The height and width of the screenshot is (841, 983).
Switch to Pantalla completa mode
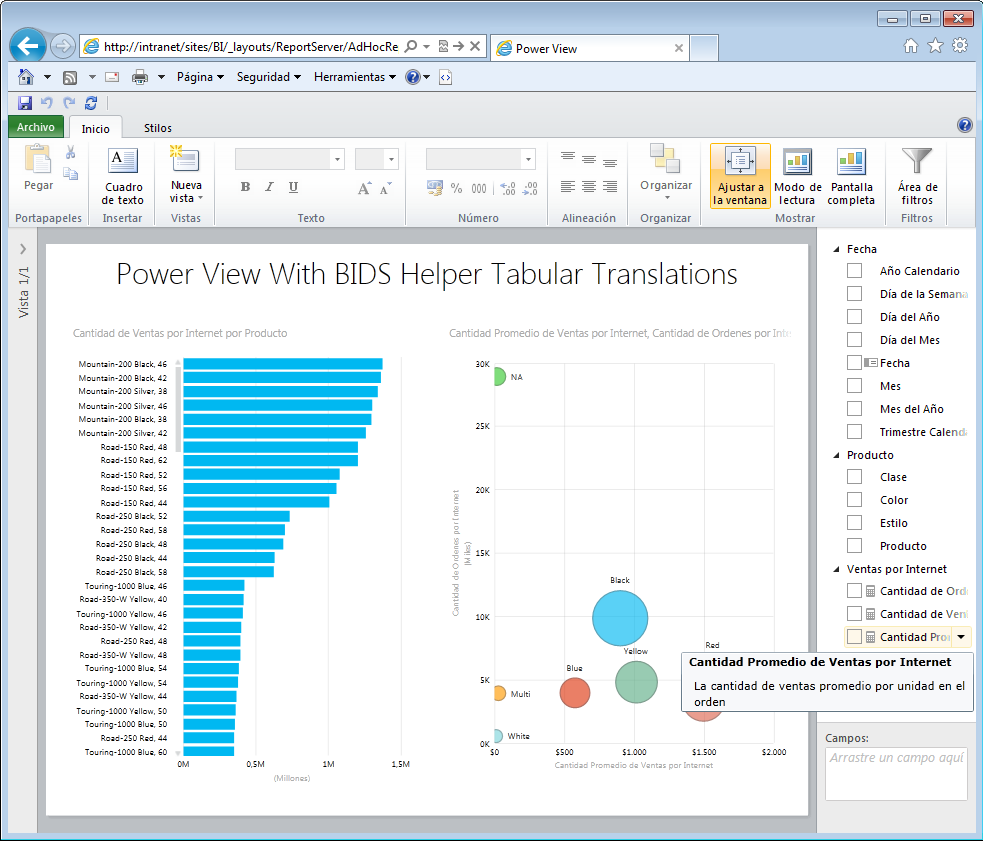(851, 175)
